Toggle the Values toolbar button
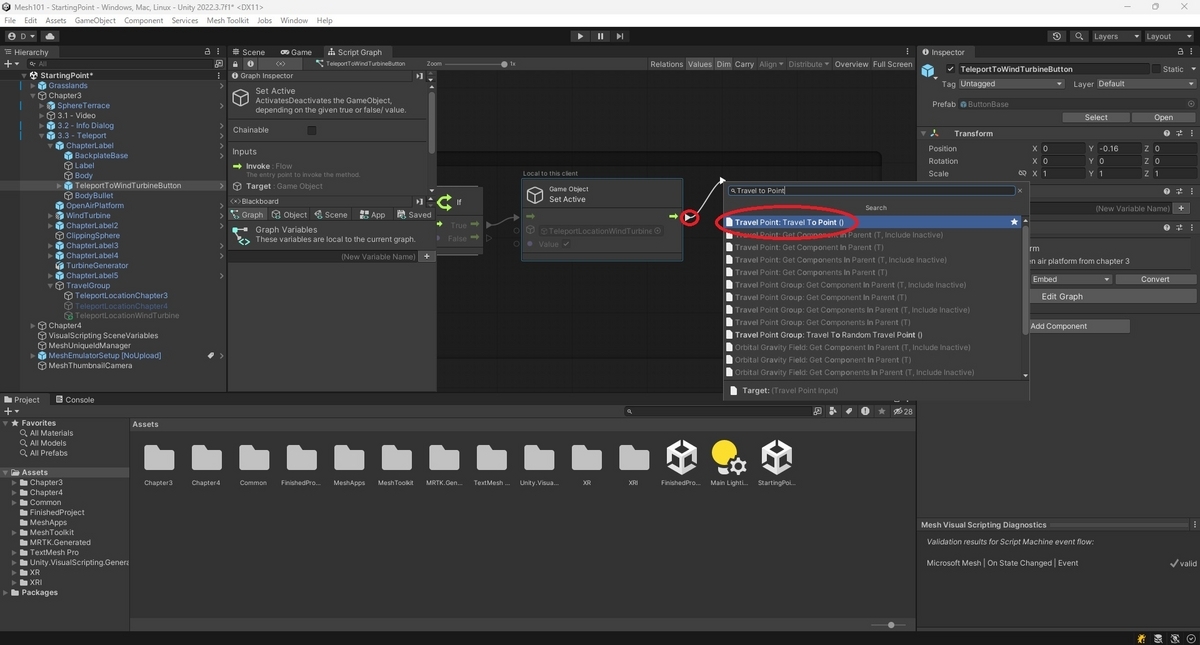This screenshot has width=1200, height=645. [x=700, y=64]
